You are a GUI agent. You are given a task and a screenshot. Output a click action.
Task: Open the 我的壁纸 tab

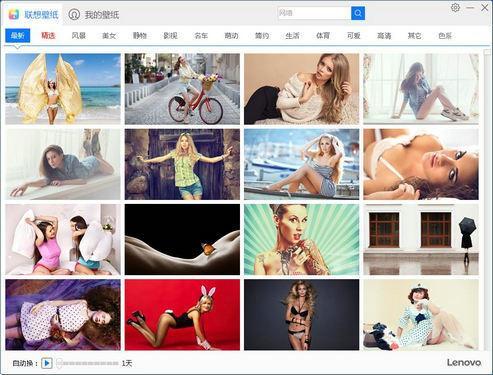pyautogui.click(x=94, y=15)
